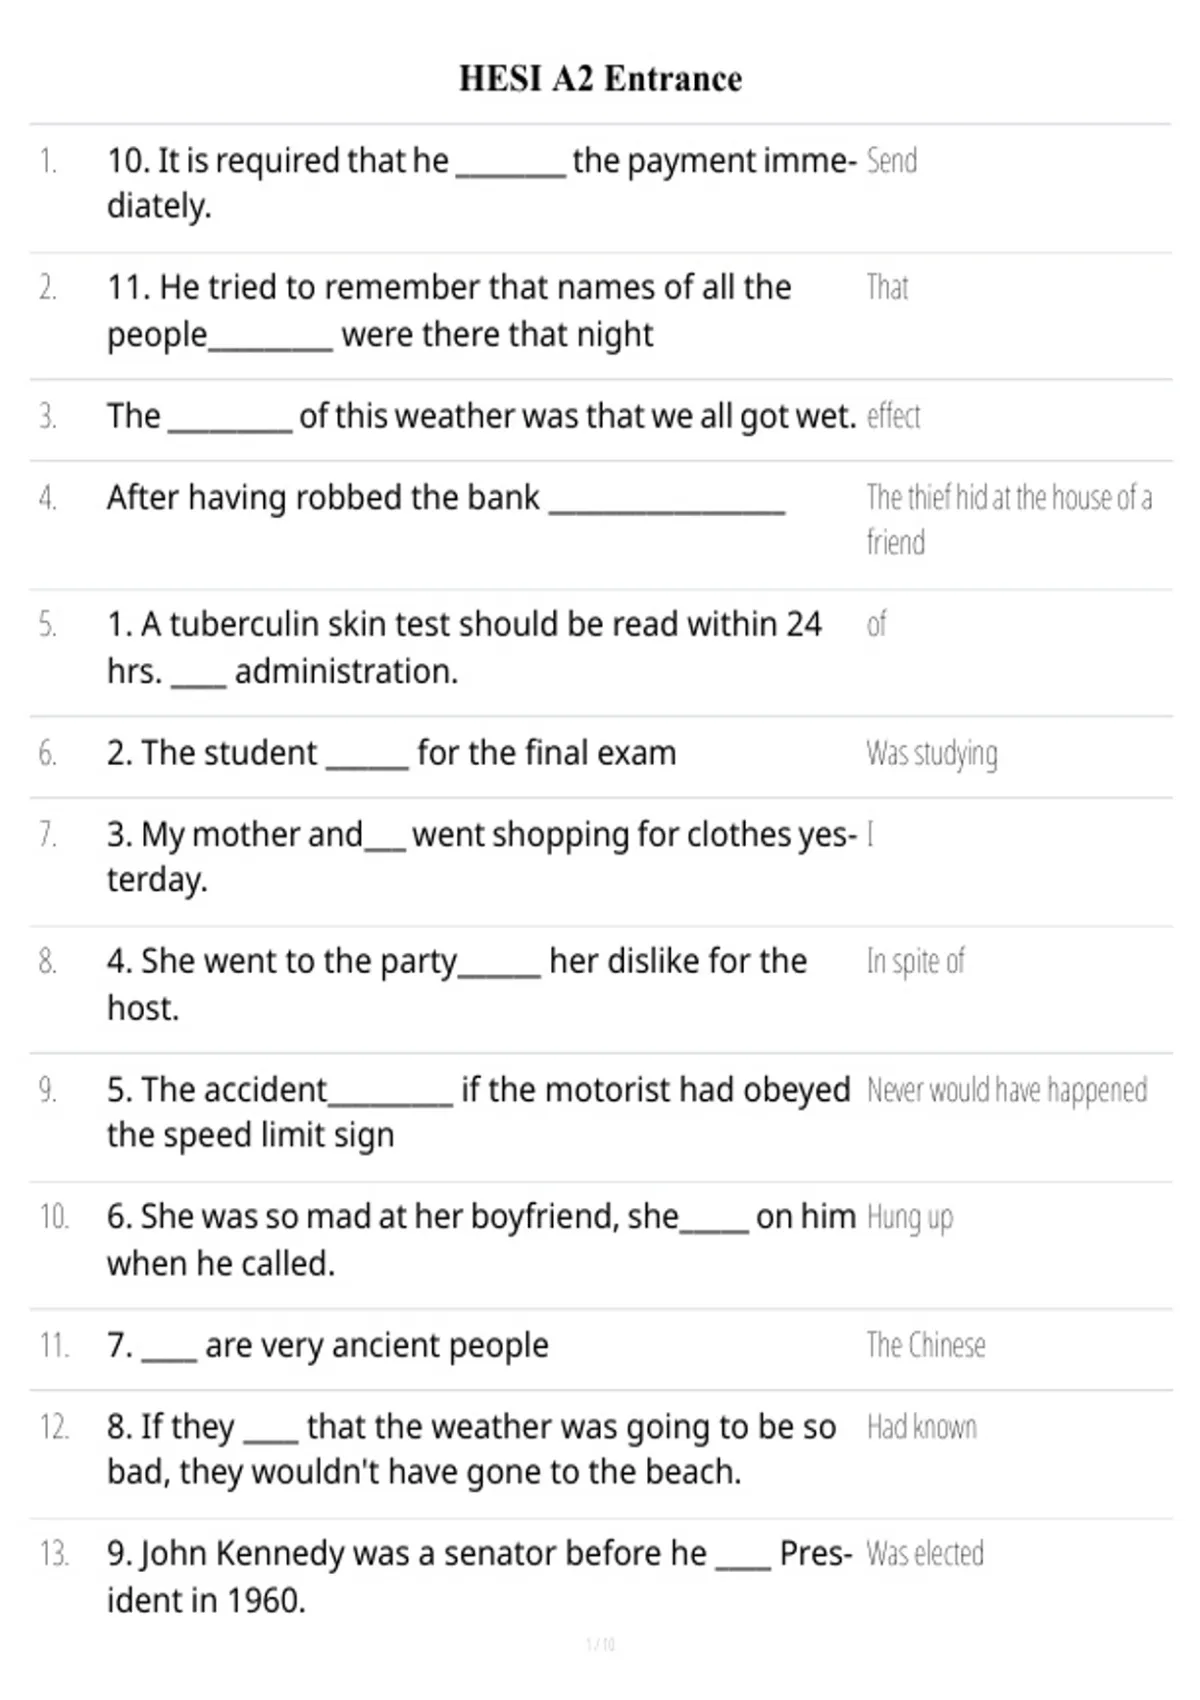Select the answer 'effect'
The image size is (1200, 1700).
pyautogui.click(x=893, y=416)
